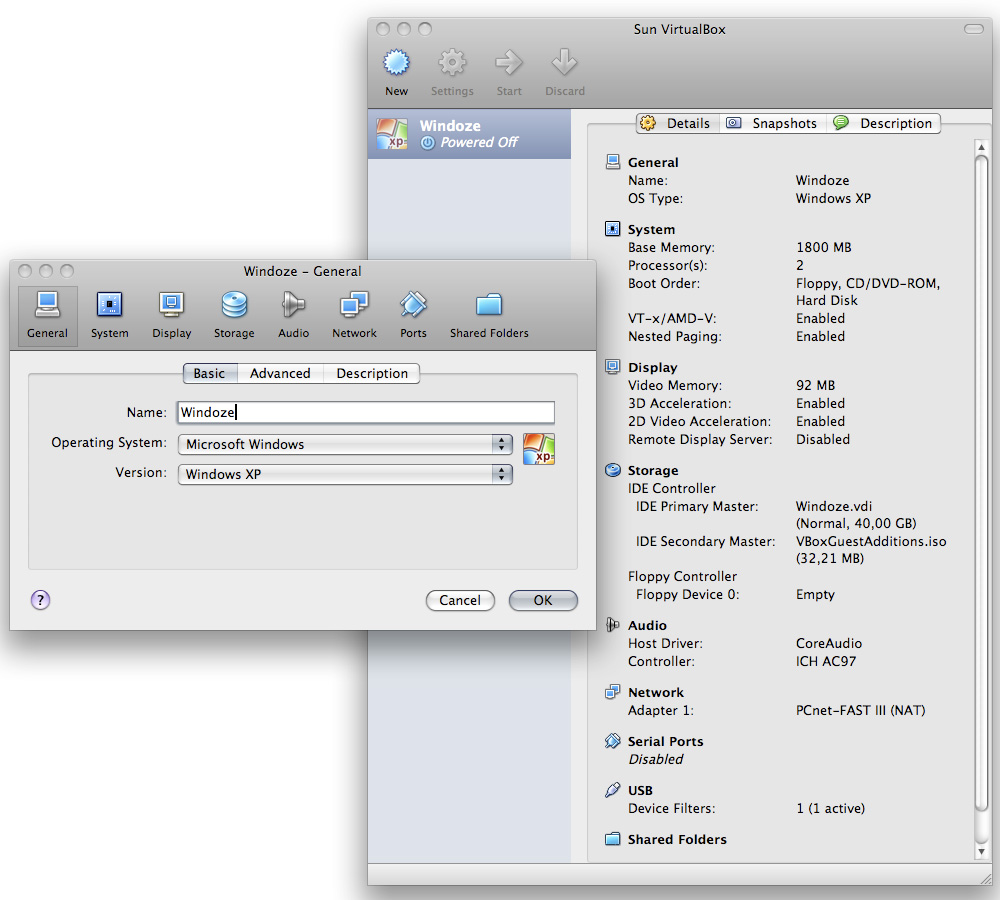Click the OK button
The height and width of the screenshot is (900, 1000).
click(x=543, y=600)
